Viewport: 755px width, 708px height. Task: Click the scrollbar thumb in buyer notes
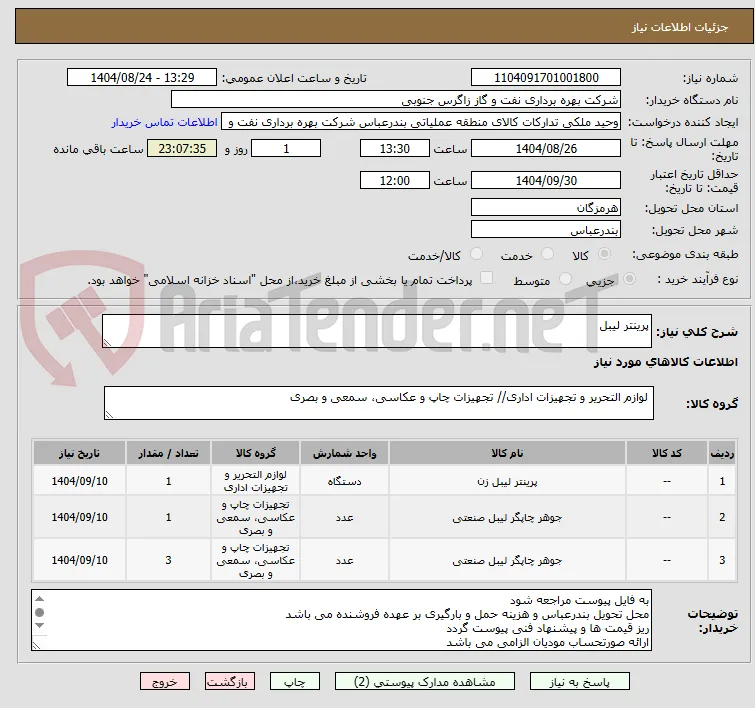click(39, 613)
